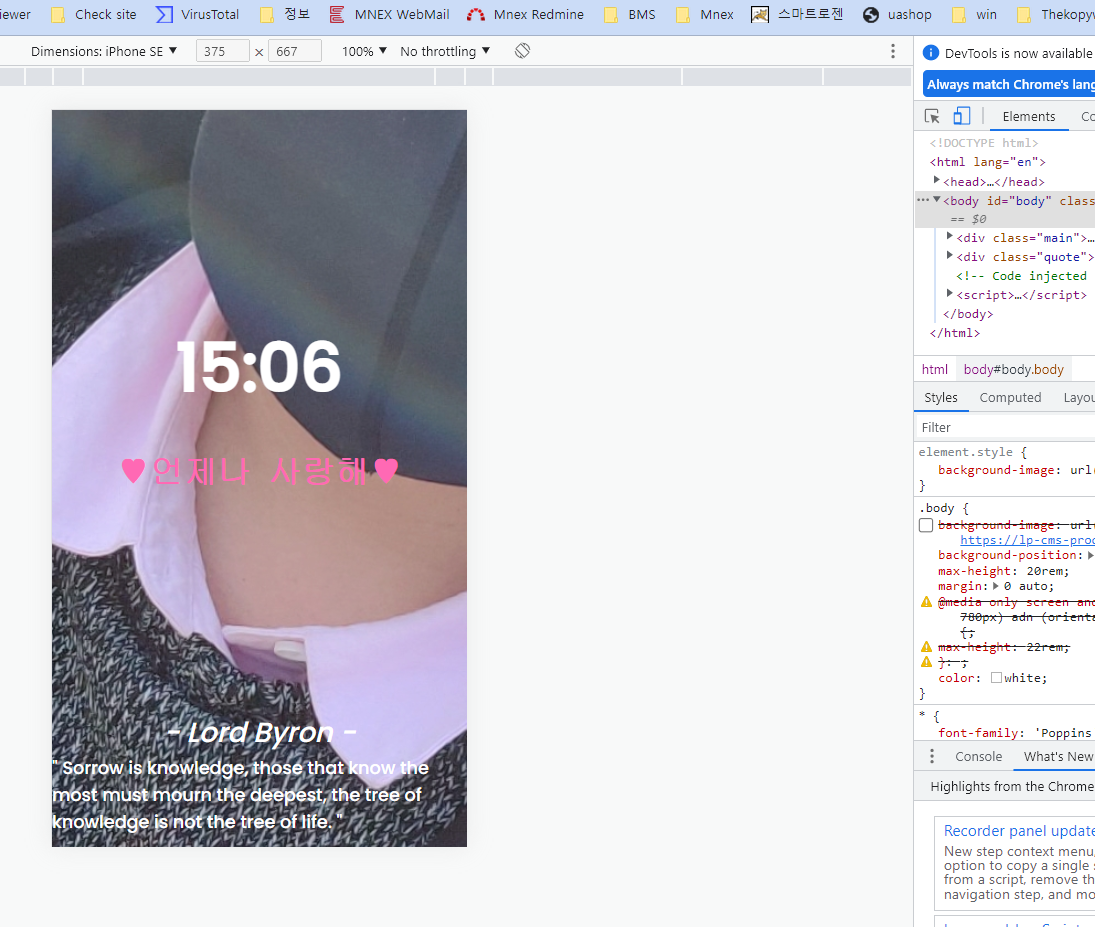Screen dimensions: 1095x927
Task: Open the uashop bookmark
Action: click(x=897, y=15)
